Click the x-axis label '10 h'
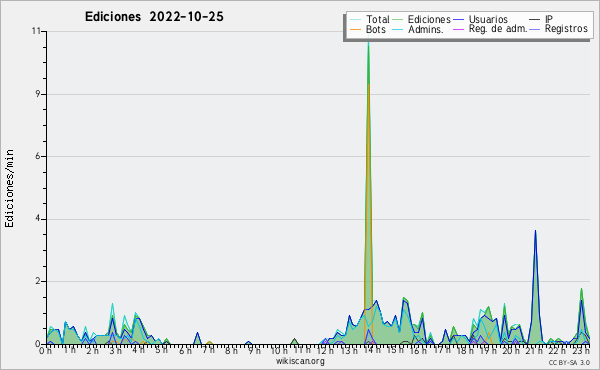The image size is (600, 370). coord(279,350)
